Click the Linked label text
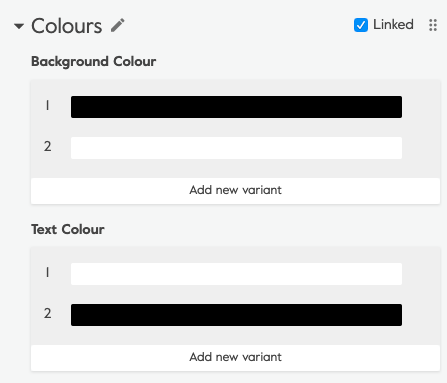The height and width of the screenshot is (383, 447). (x=393, y=25)
